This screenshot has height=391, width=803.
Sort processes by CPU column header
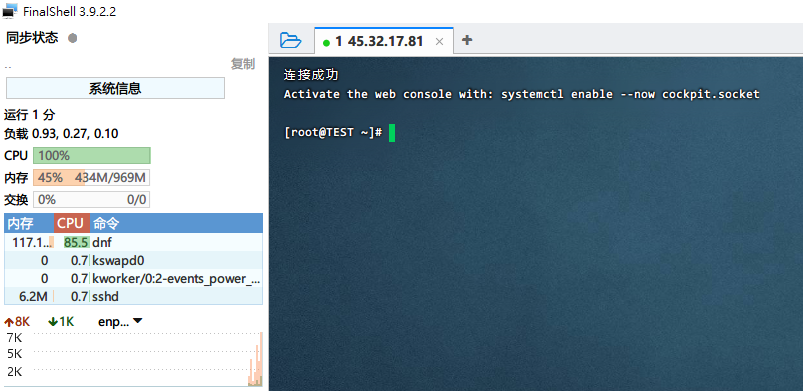[72, 223]
